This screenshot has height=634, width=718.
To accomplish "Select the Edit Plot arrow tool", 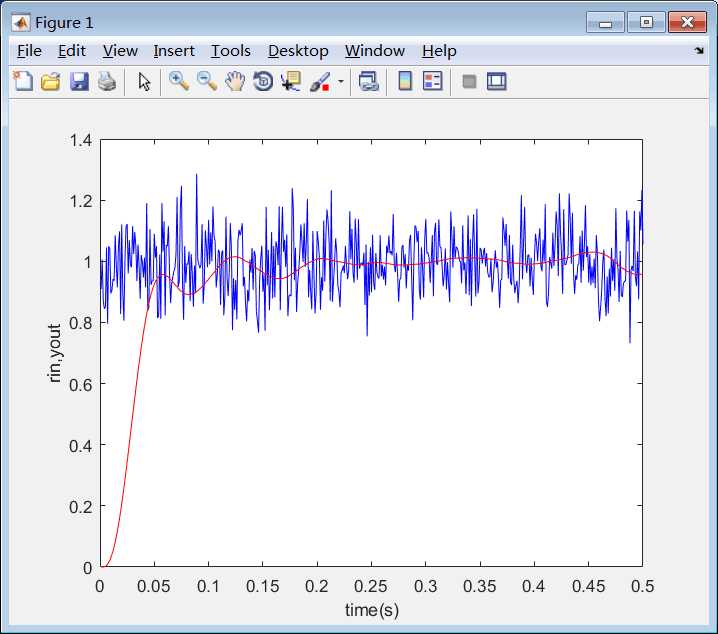I will [x=144, y=81].
